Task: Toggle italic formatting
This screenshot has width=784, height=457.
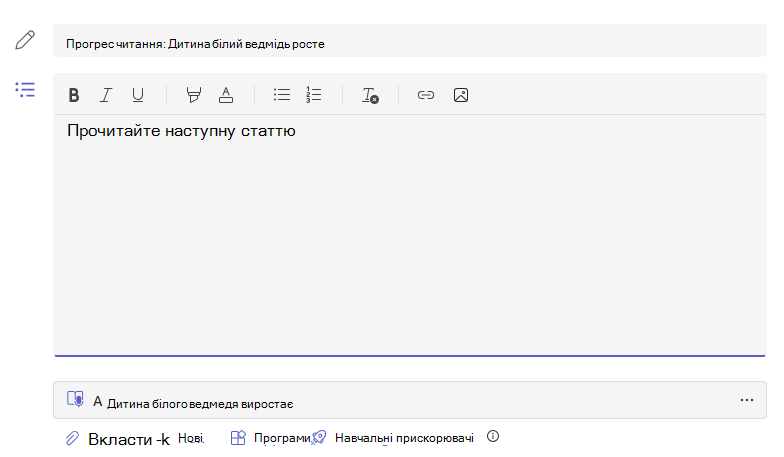Action: tap(106, 95)
